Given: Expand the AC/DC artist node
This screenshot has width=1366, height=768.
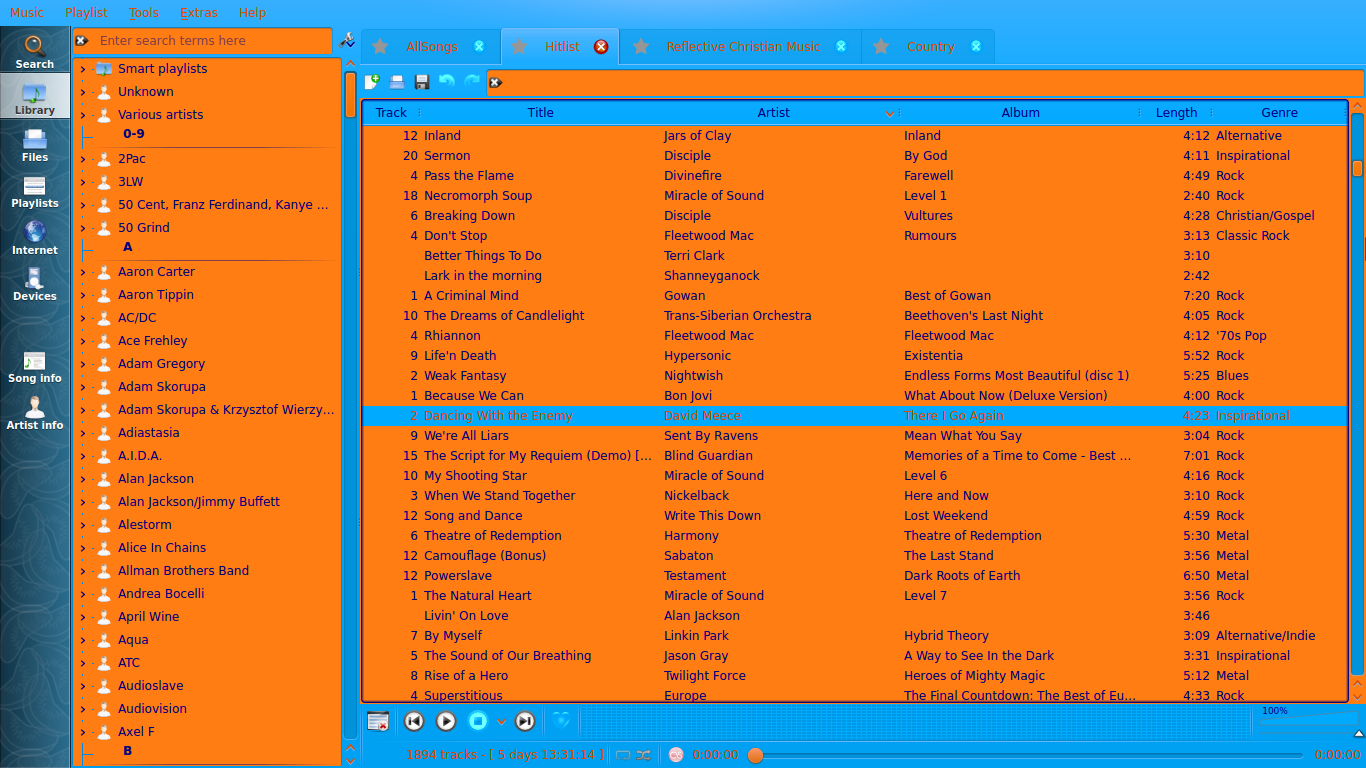Looking at the screenshot, I should pyautogui.click(x=83, y=318).
